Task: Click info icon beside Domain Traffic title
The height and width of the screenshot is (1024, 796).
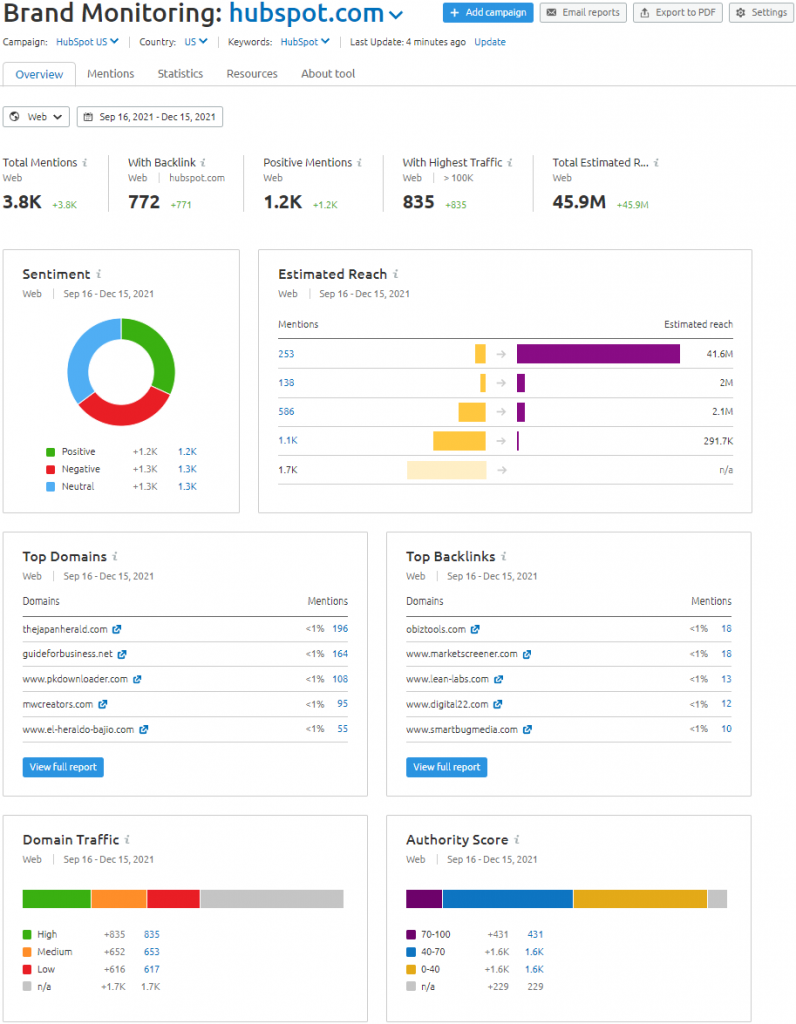Action: click(x=127, y=840)
